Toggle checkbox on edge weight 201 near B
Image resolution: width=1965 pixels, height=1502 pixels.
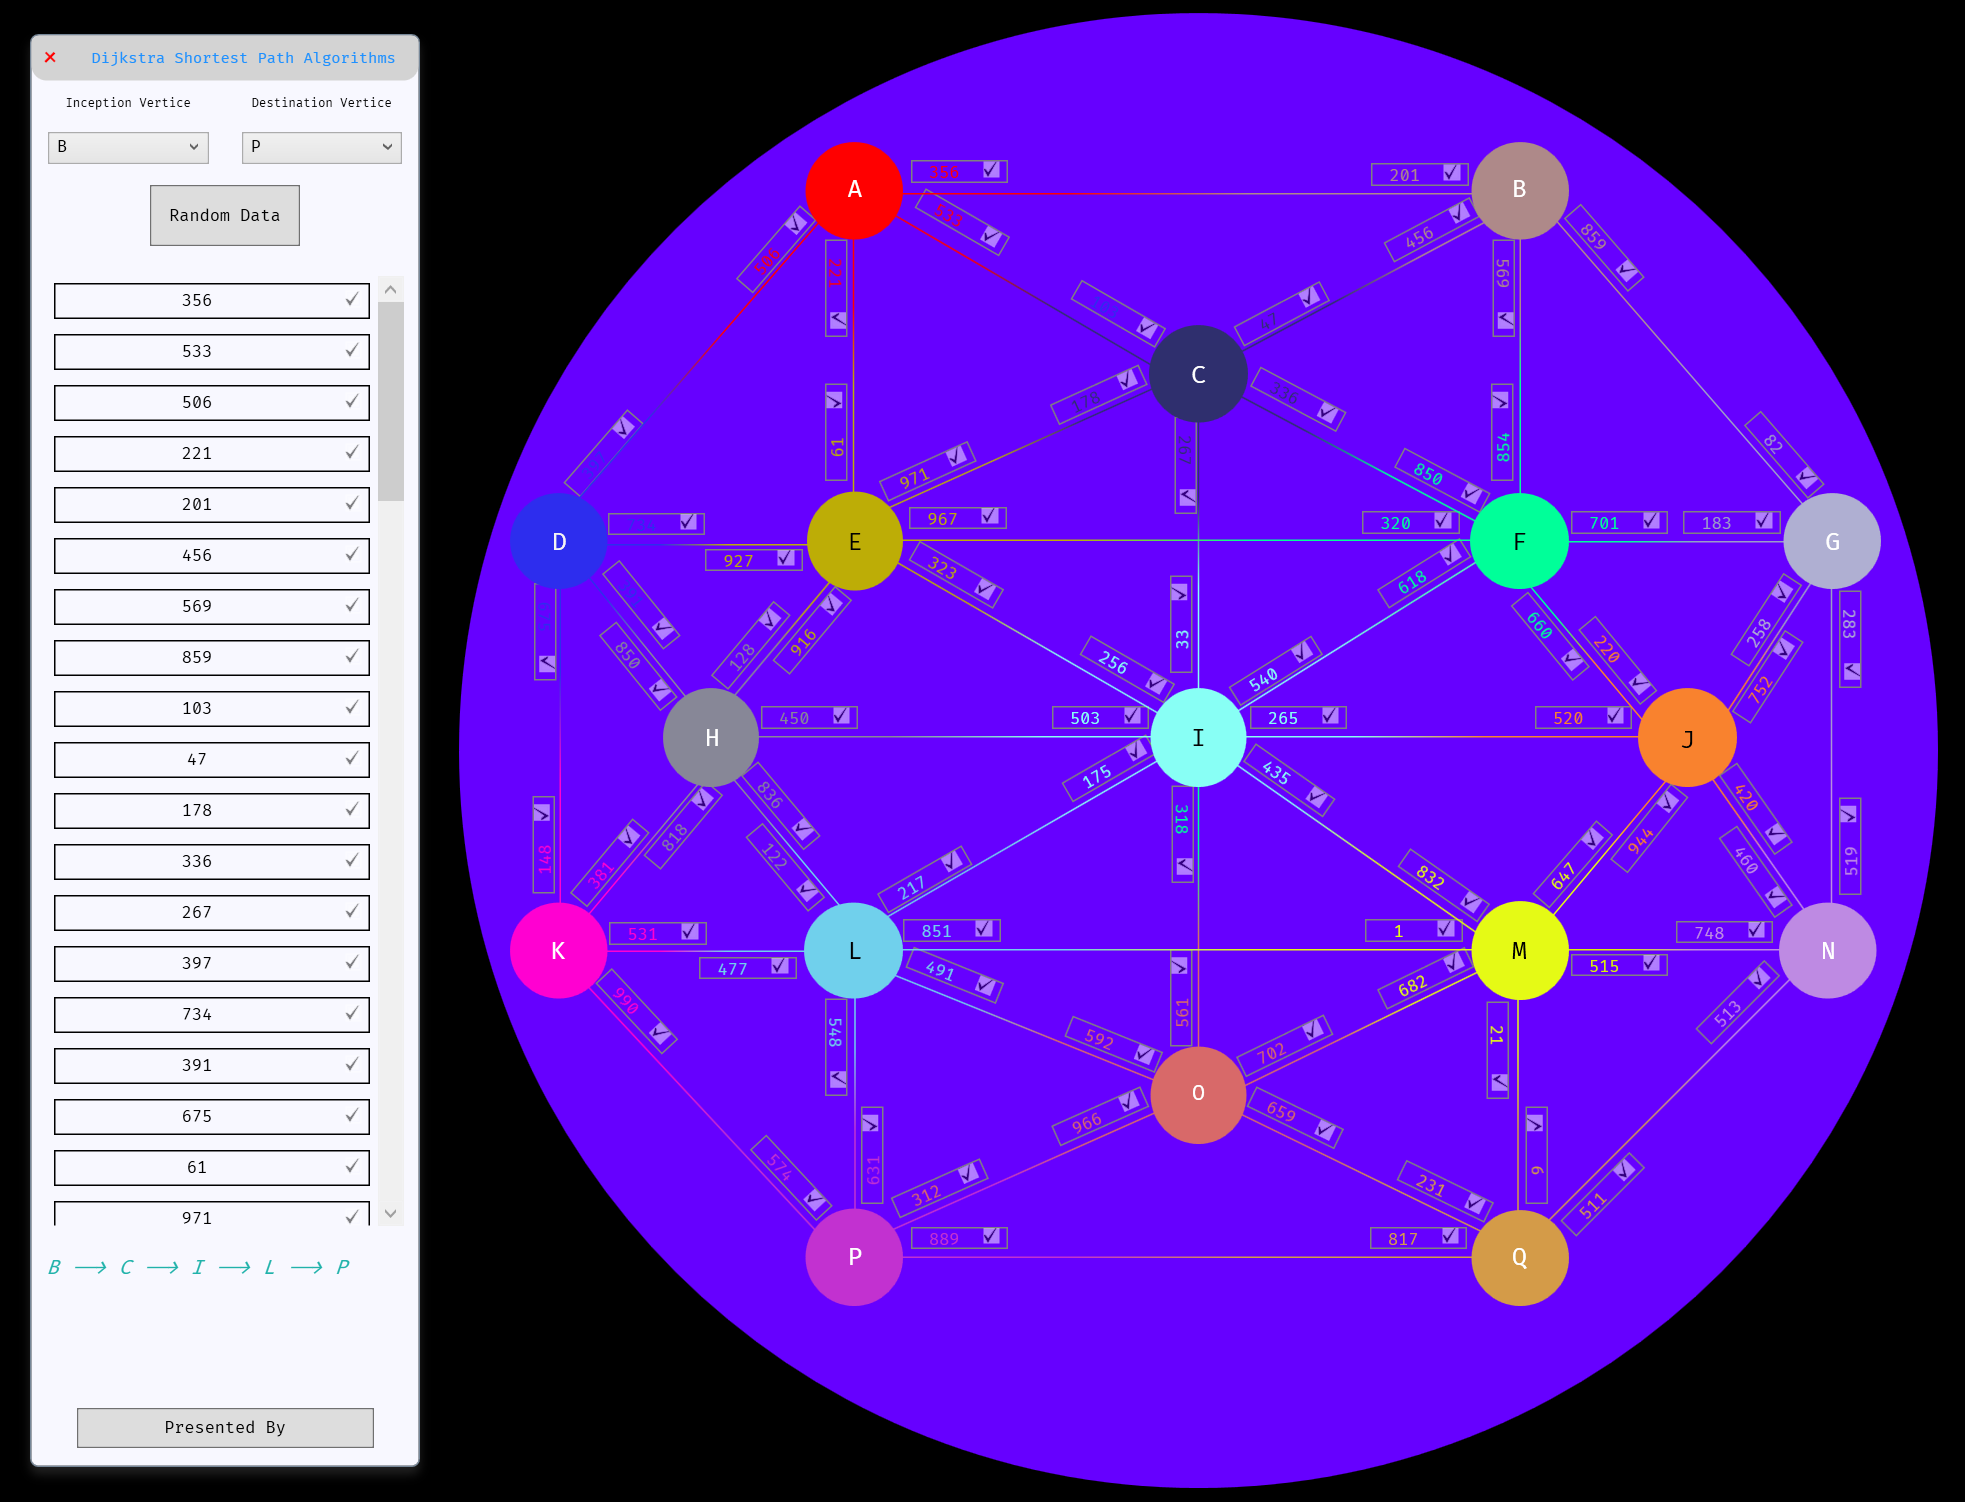click(x=1452, y=174)
